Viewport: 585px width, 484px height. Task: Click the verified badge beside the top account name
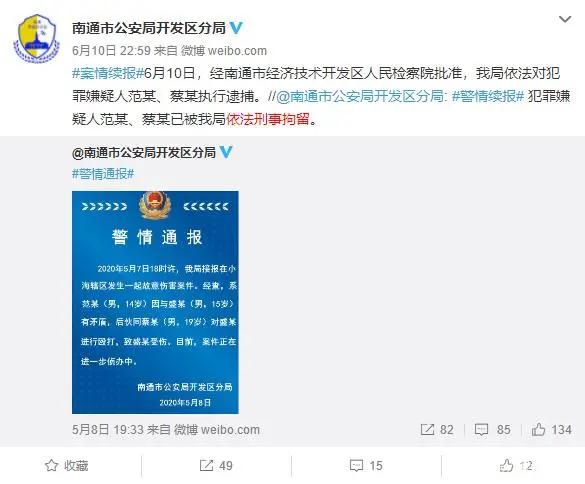235,28
